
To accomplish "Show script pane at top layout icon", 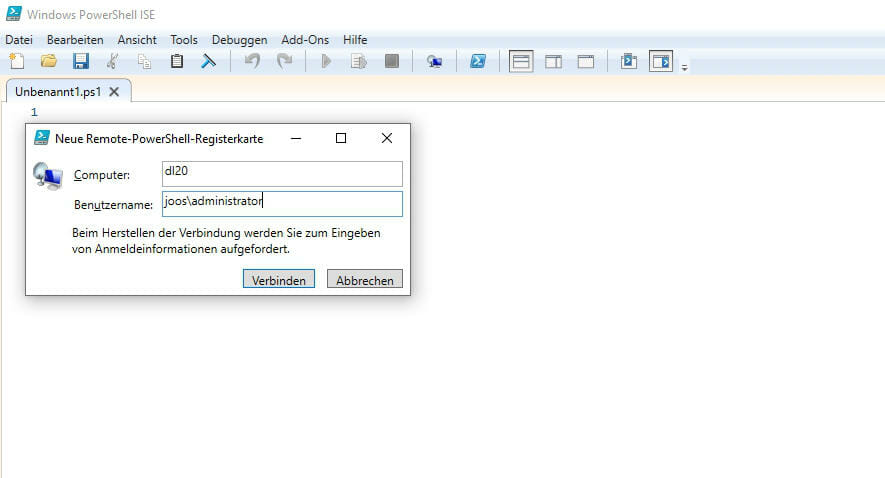I will (x=521, y=62).
